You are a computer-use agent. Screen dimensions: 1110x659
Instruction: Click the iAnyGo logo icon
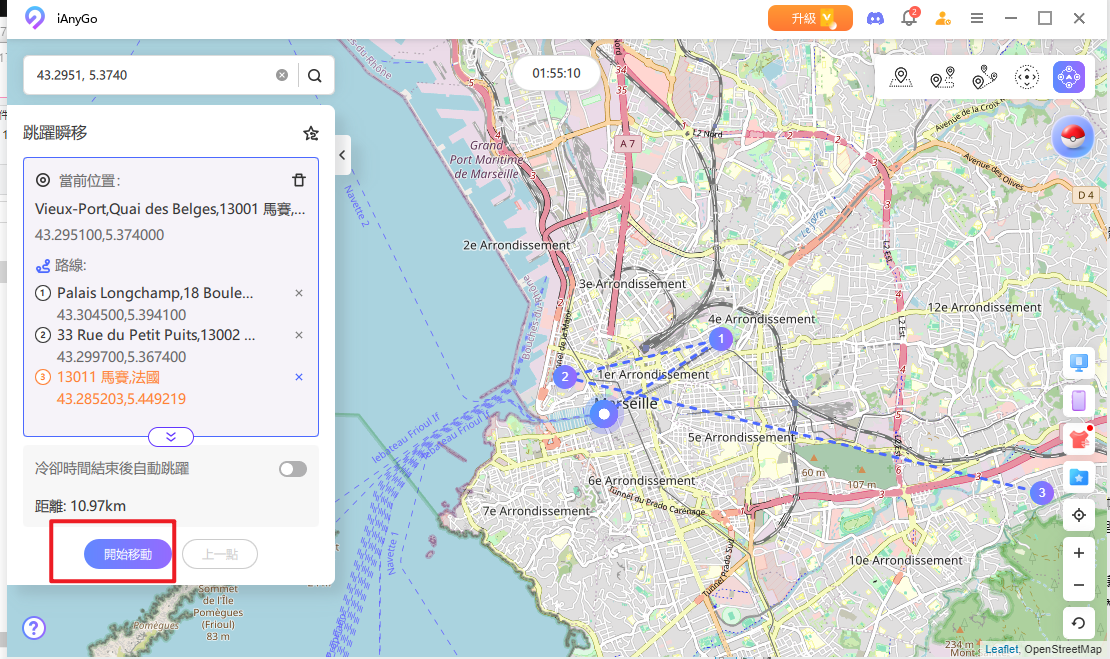click(x=34, y=18)
